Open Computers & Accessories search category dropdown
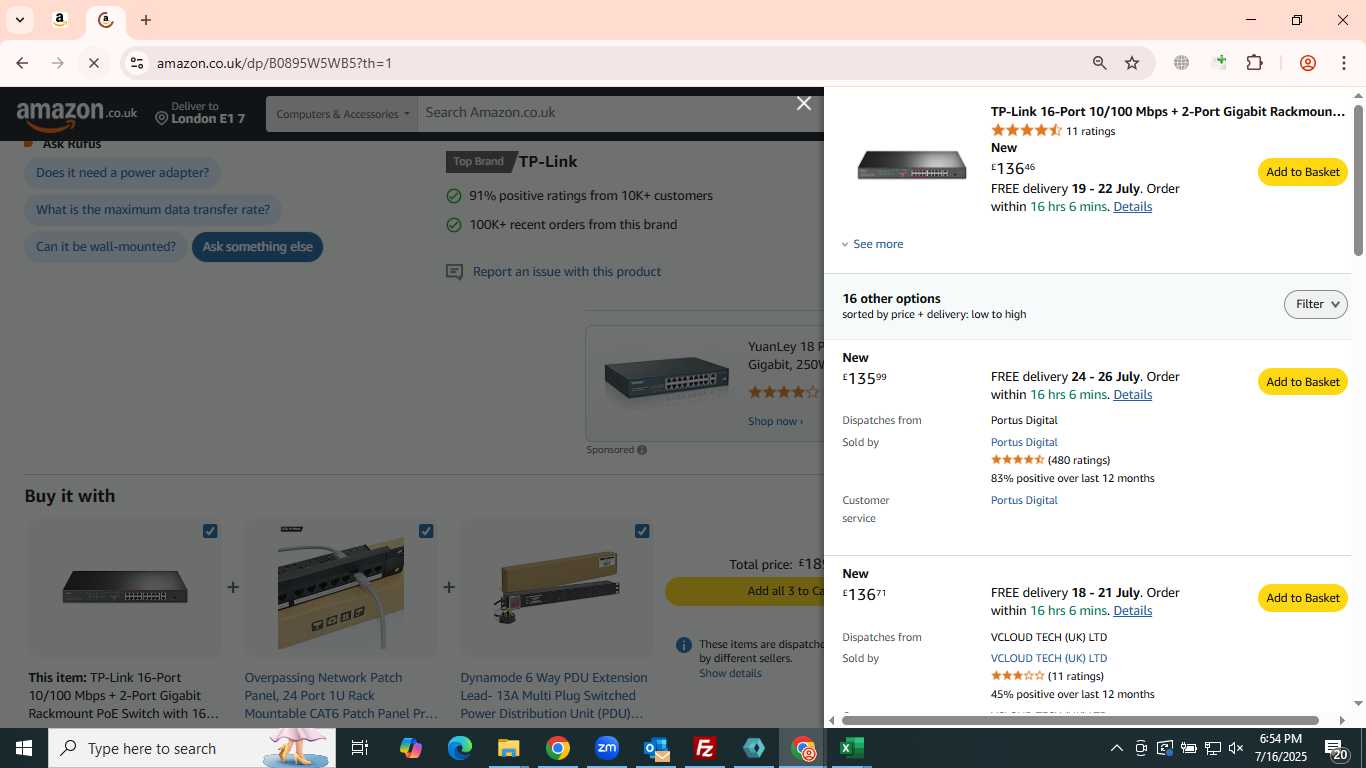Screen dimensions: 1366x768 [x=342, y=114]
